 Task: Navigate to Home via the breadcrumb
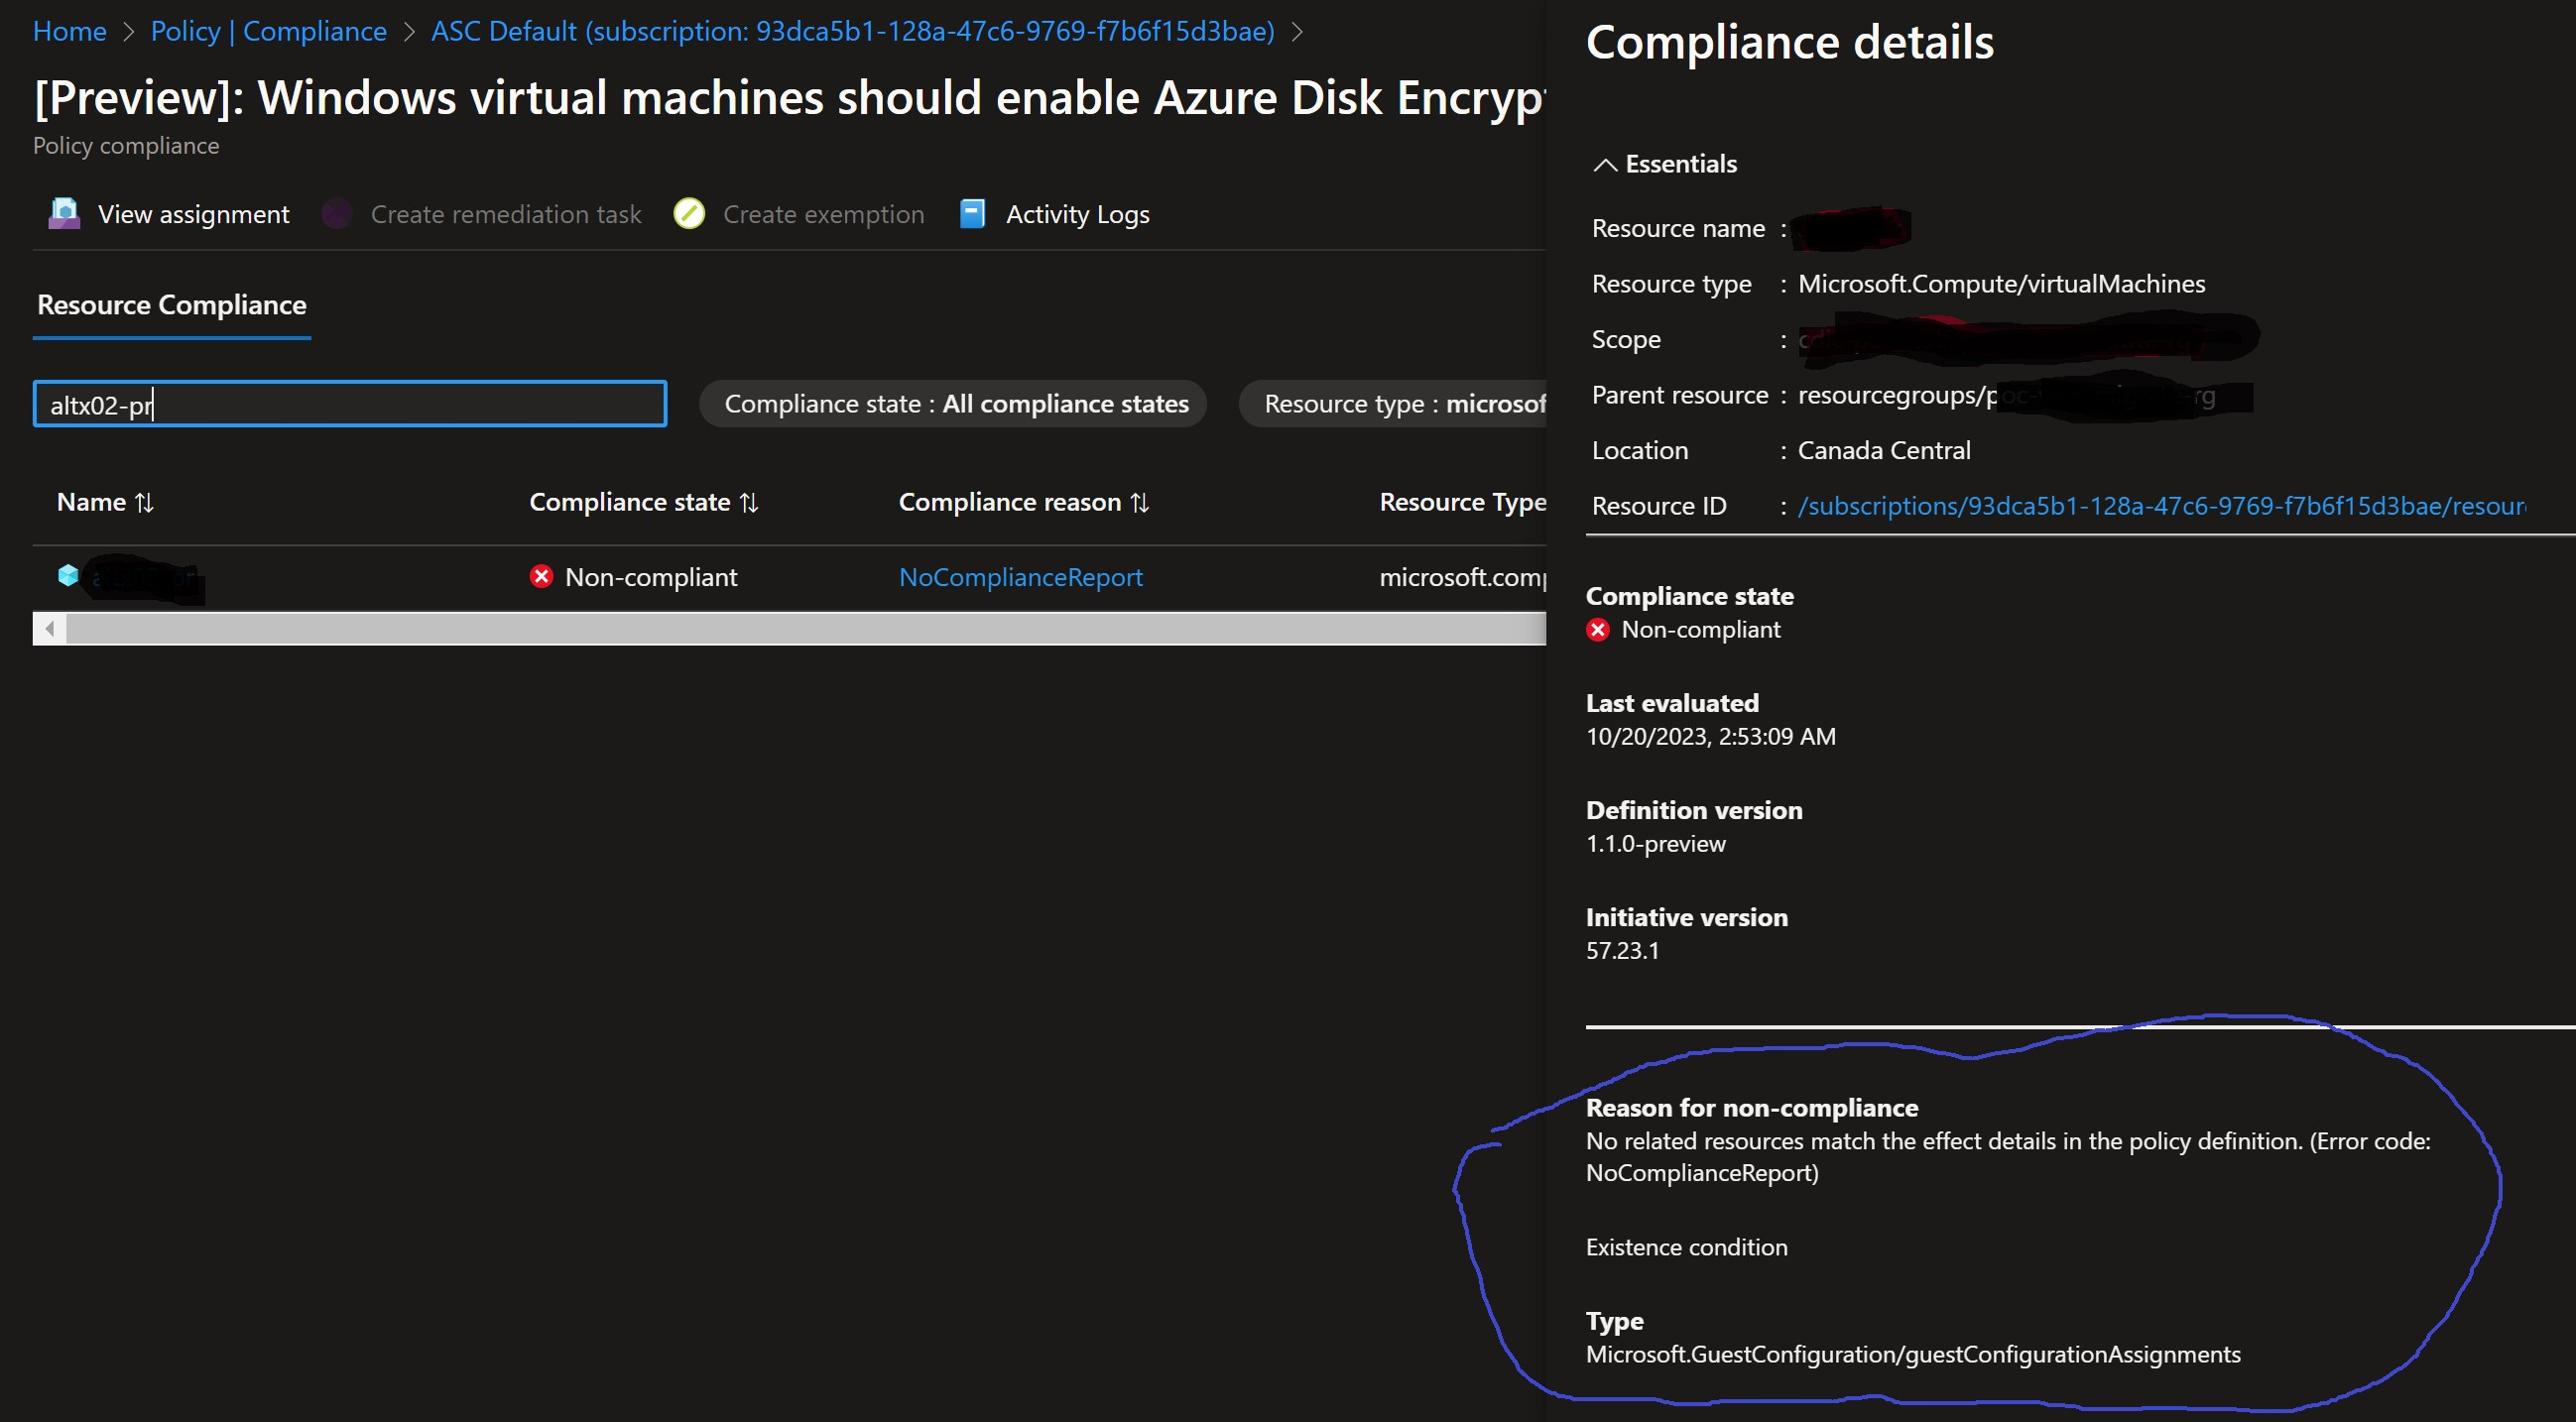point(69,31)
